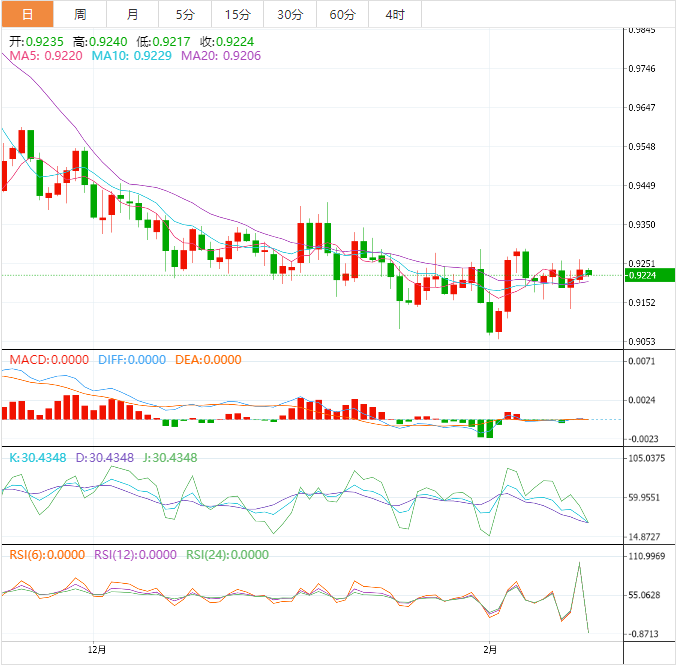Image resolution: width=680 pixels, height=670 pixels.
Task: Switch to the 4时 timeframe tab
Action: pyautogui.click(x=394, y=14)
